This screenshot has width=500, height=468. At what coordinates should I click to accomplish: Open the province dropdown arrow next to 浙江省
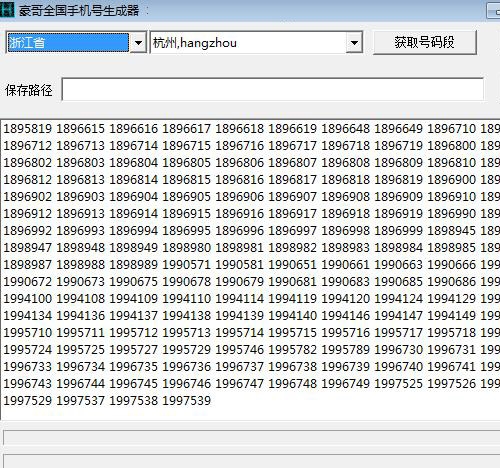[x=138, y=43]
